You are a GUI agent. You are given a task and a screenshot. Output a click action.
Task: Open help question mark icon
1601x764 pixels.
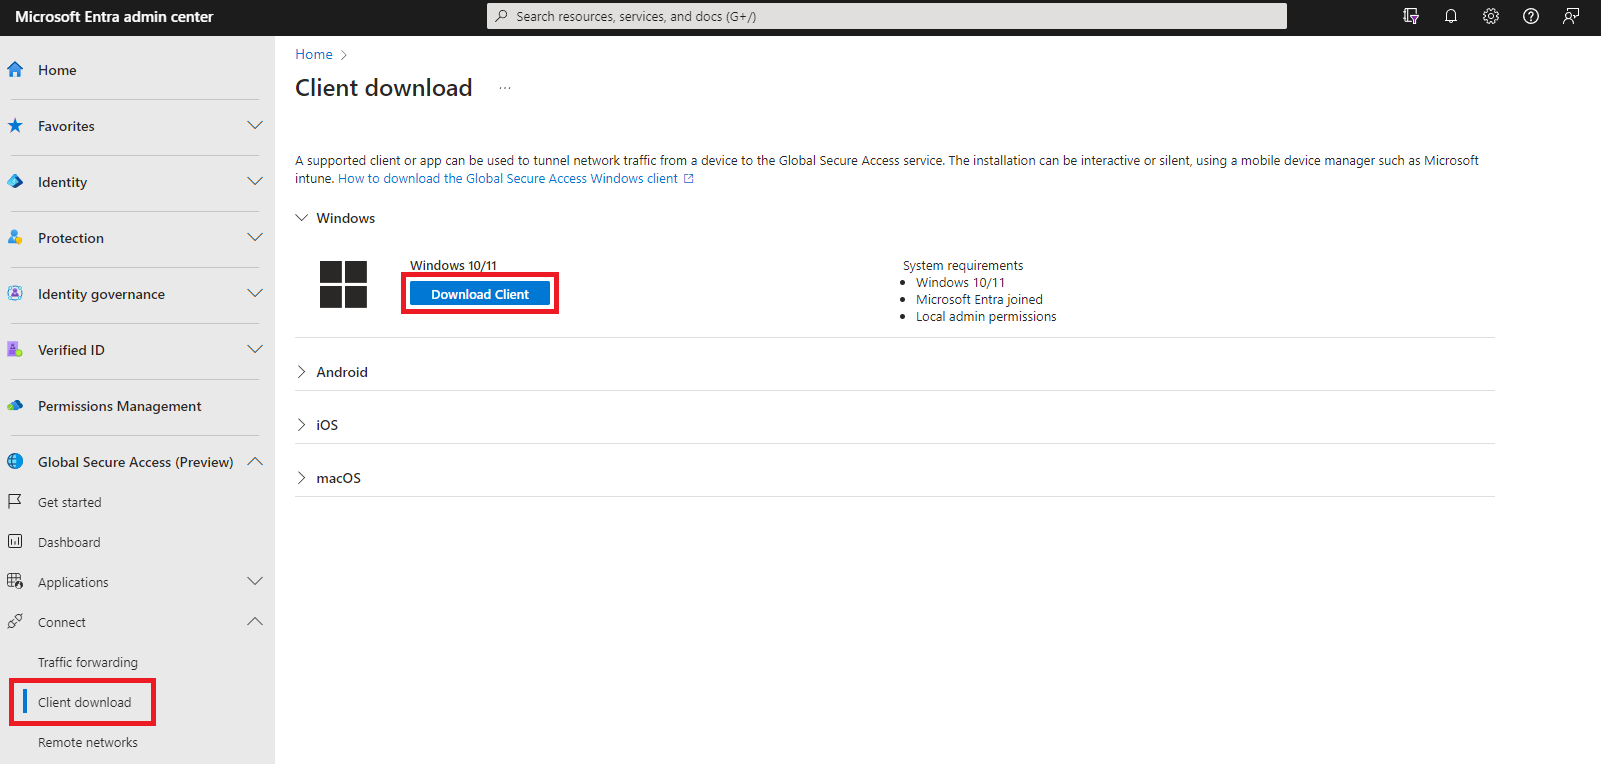click(x=1531, y=16)
